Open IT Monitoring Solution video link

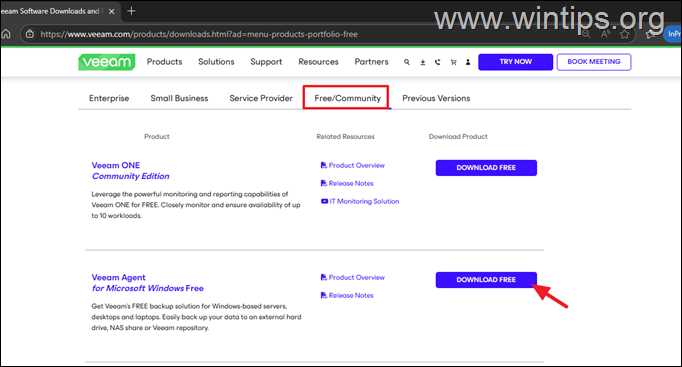tap(360, 201)
